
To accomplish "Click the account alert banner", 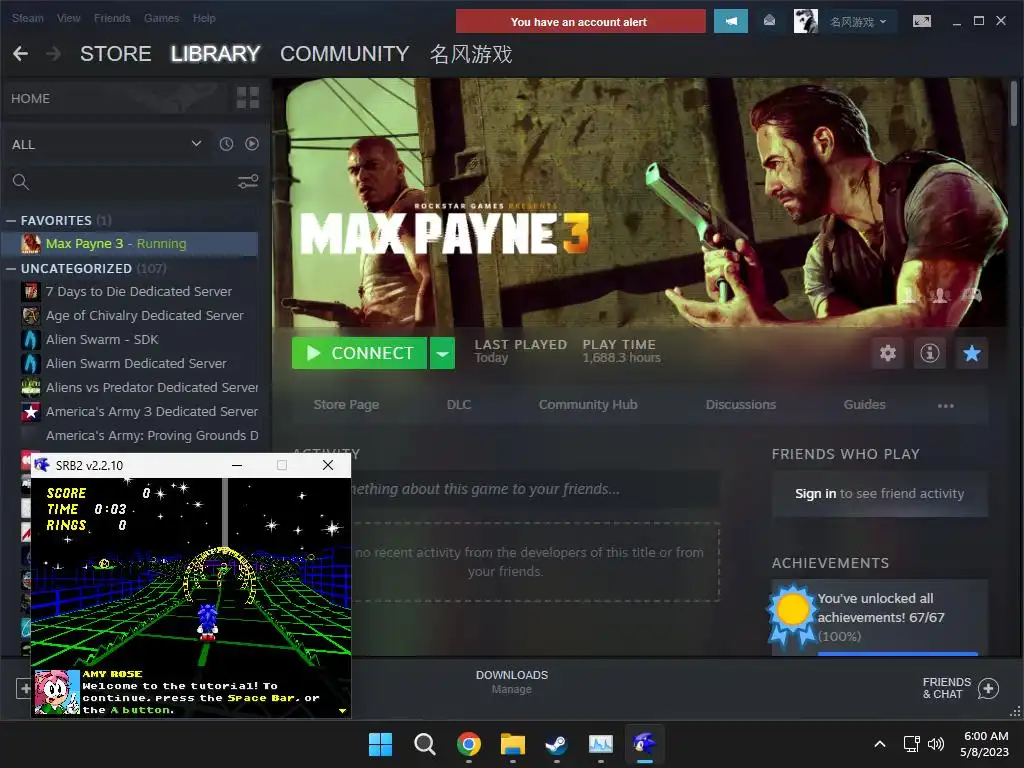I will [580, 22].
